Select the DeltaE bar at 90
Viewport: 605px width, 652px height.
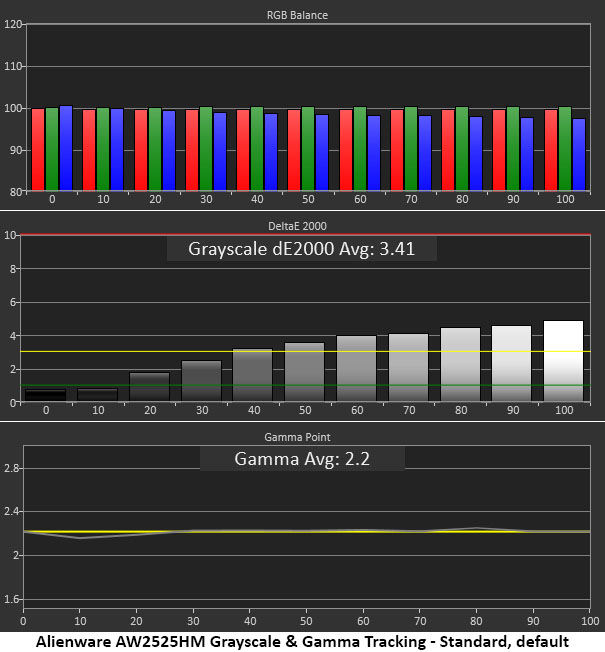[511, 363]
